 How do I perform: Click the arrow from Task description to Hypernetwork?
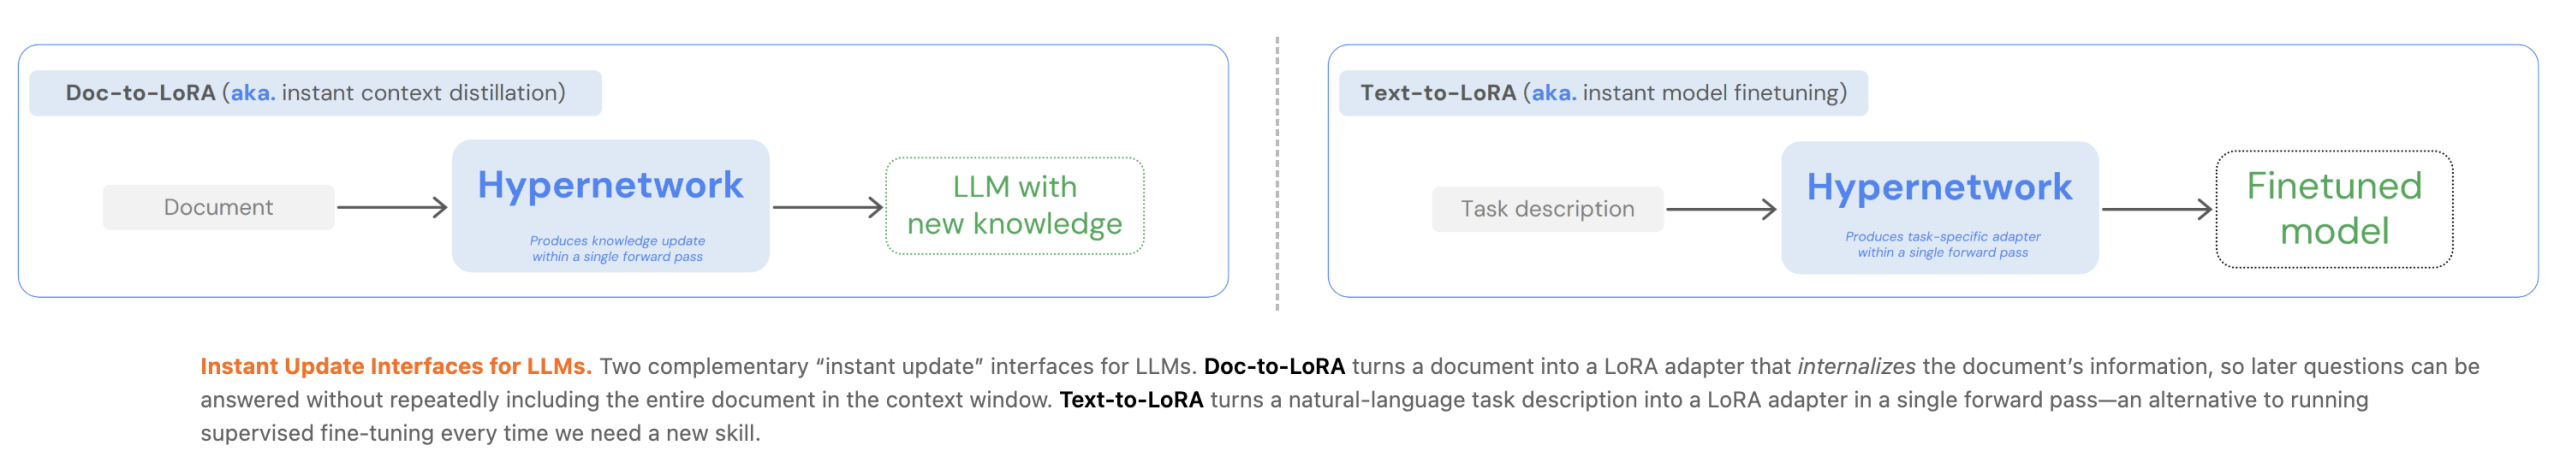click(x=1721, y=209)
